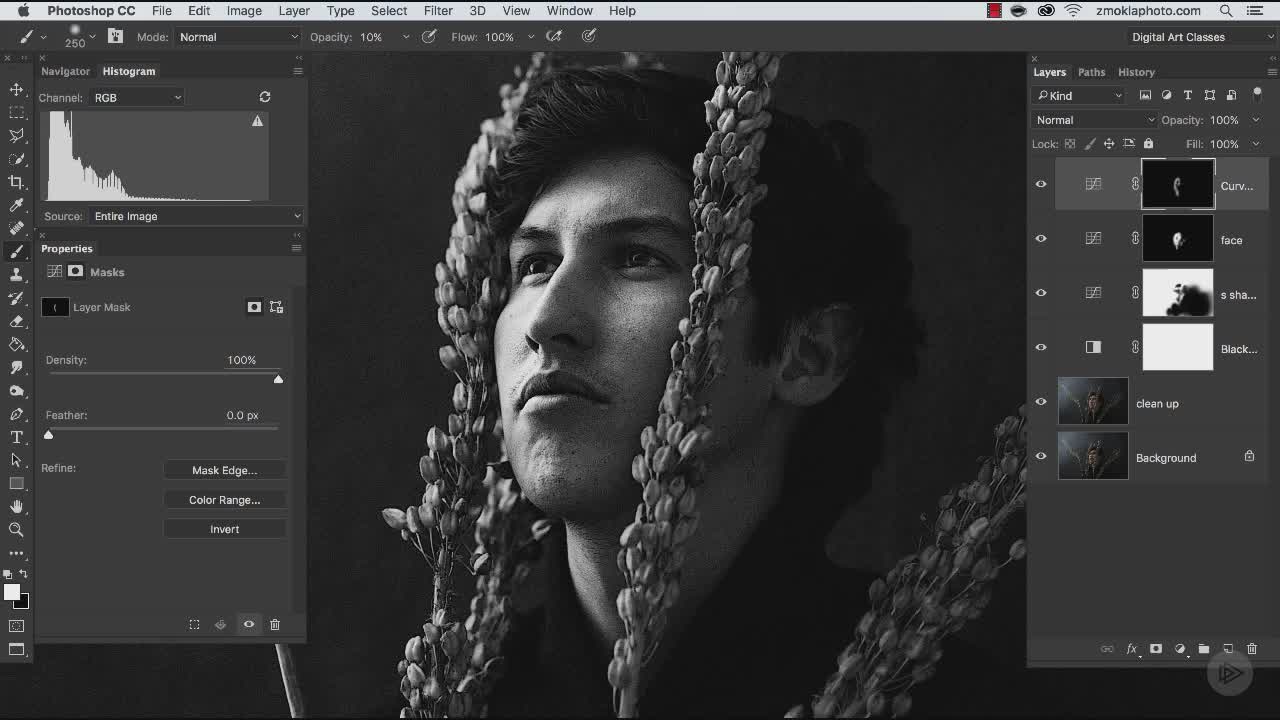Viewport: 1280px width, 720px height.
Task: Select the Eraser tool
Action: point(16,321)
